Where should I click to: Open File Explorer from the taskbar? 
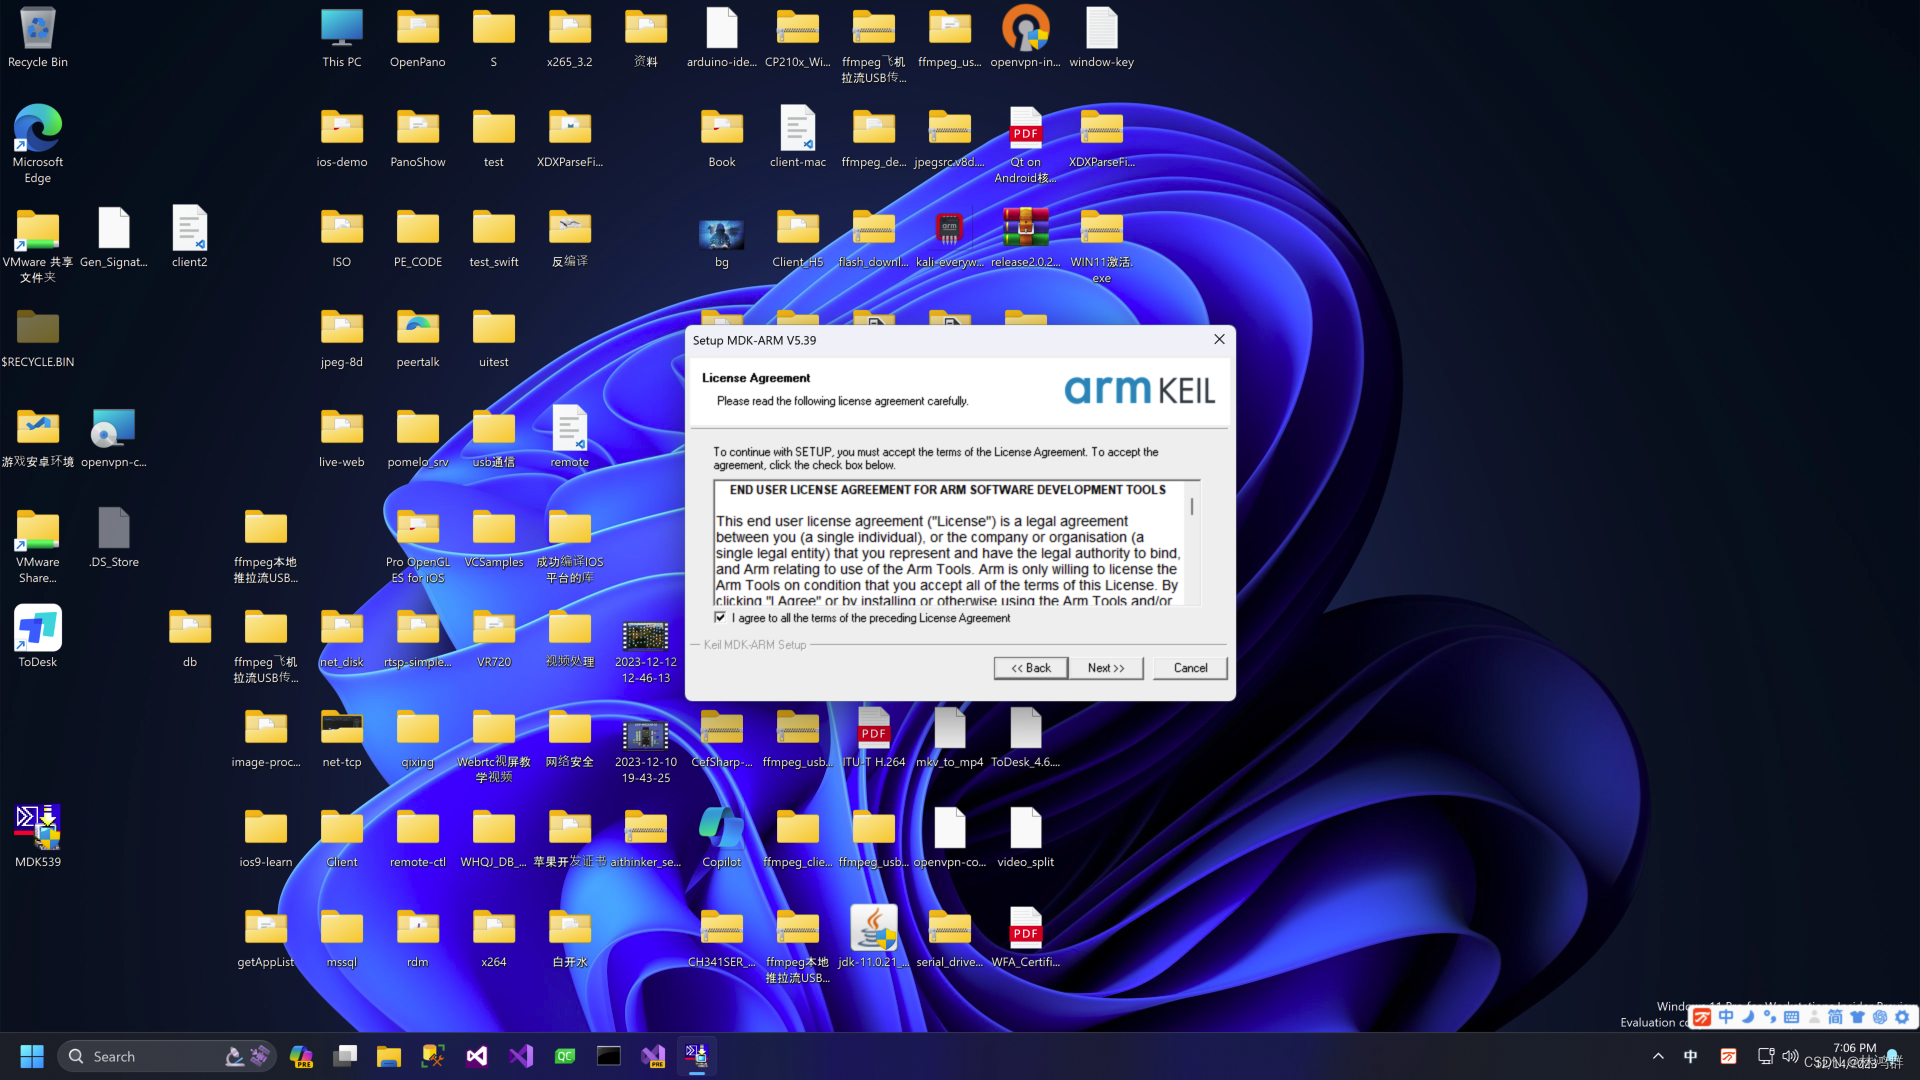(389, 1056)
